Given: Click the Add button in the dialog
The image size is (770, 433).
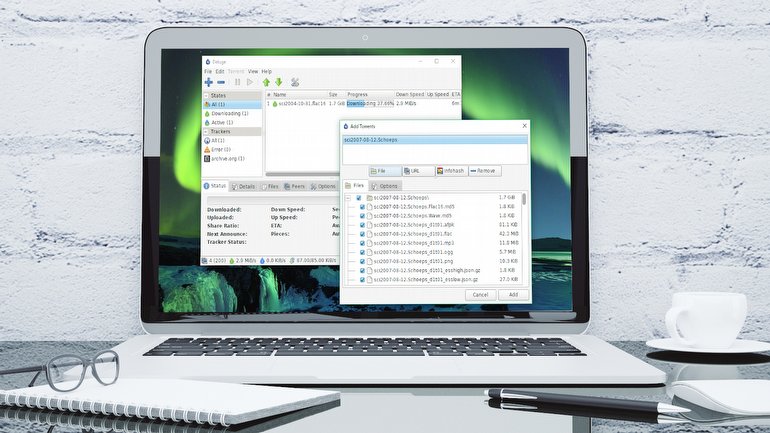Looking at the screenshot, I should point(513,295).
